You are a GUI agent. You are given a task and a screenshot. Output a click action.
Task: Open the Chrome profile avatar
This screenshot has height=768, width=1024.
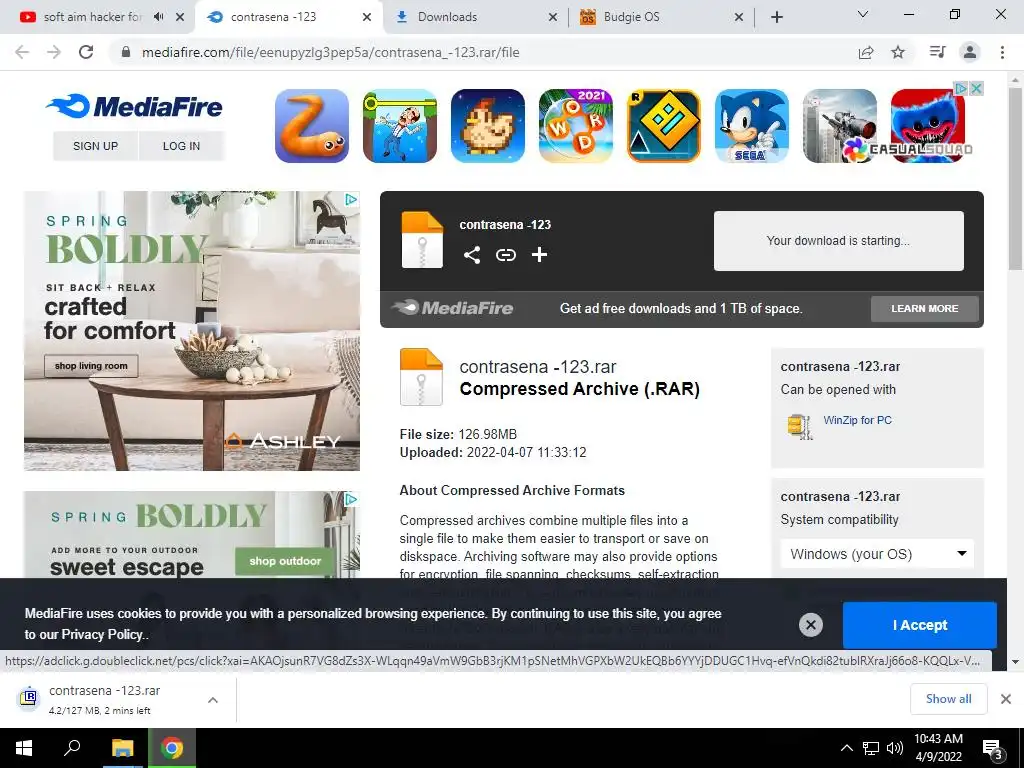[970, 52]
